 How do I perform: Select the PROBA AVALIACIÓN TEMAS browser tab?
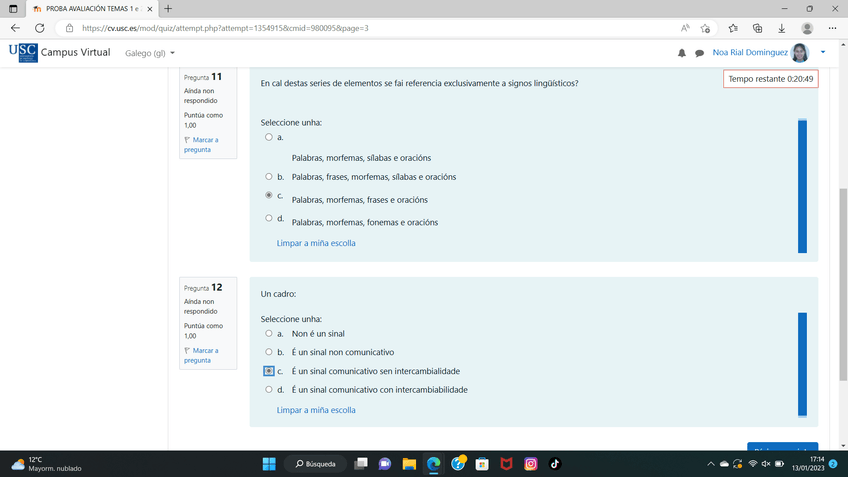(91, 9)
